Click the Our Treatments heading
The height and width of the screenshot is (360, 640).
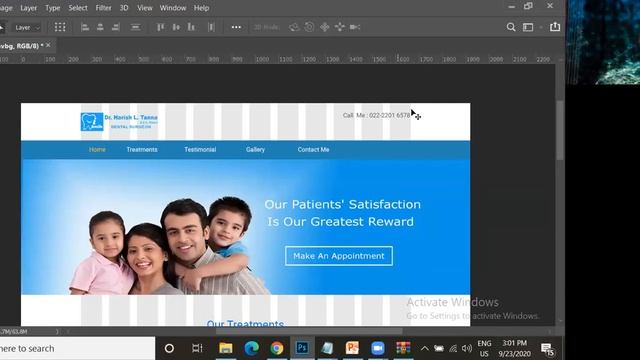245,323
